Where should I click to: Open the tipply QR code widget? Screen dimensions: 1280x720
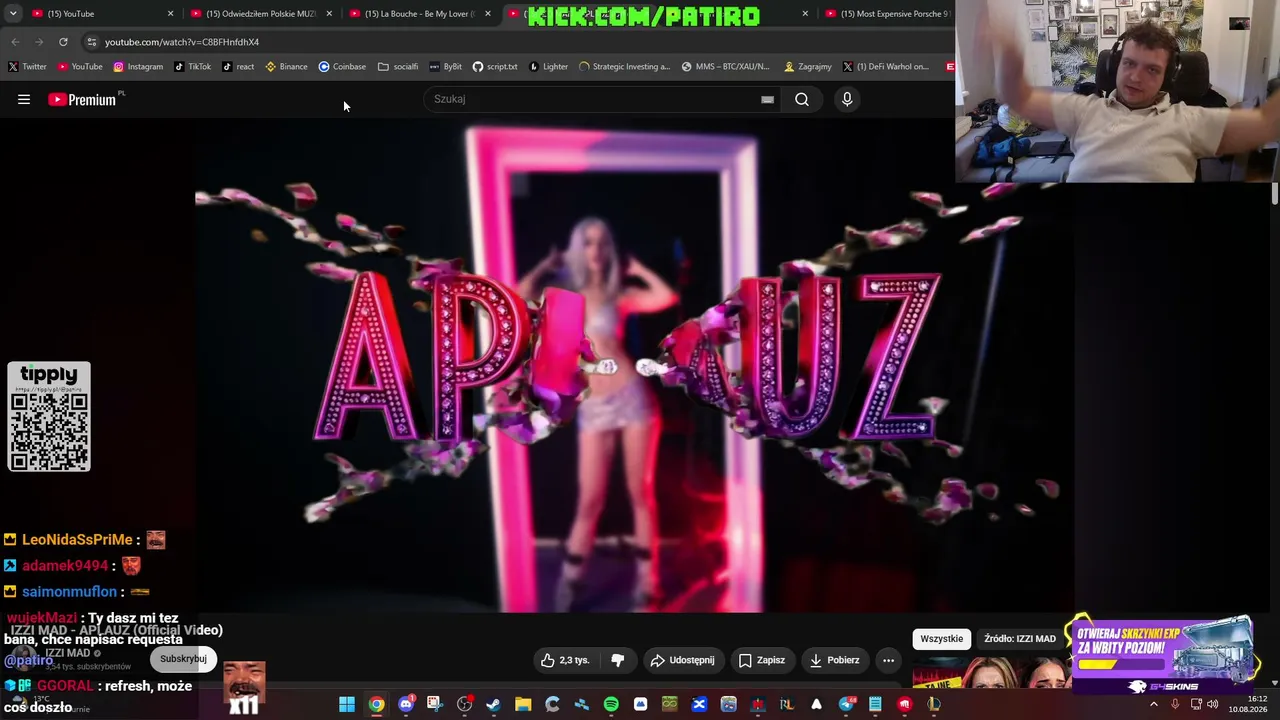[x=49, y=416]
